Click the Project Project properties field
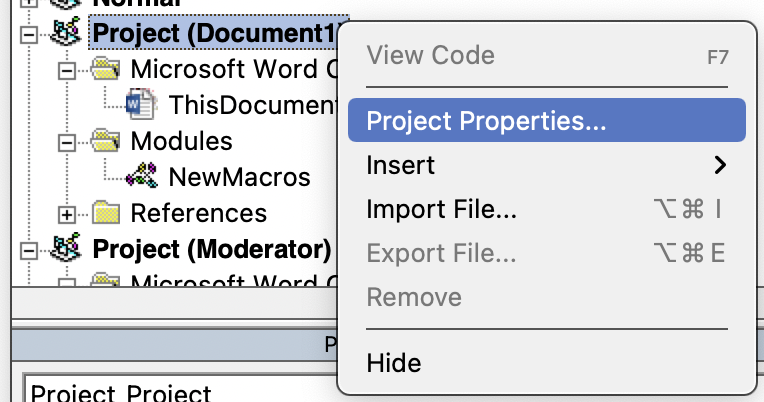The height and width of the screenshot is (402, 764). pyautogui.click(x=180, y=389)
